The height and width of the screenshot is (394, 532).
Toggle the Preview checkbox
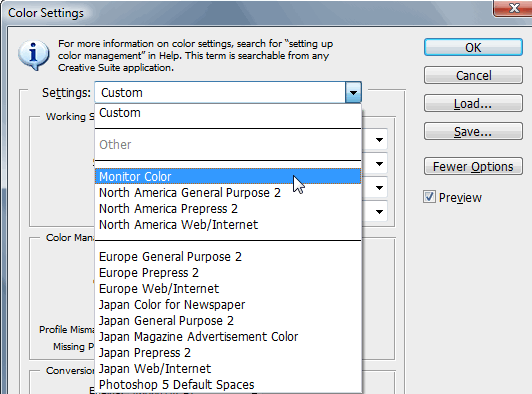429,197
